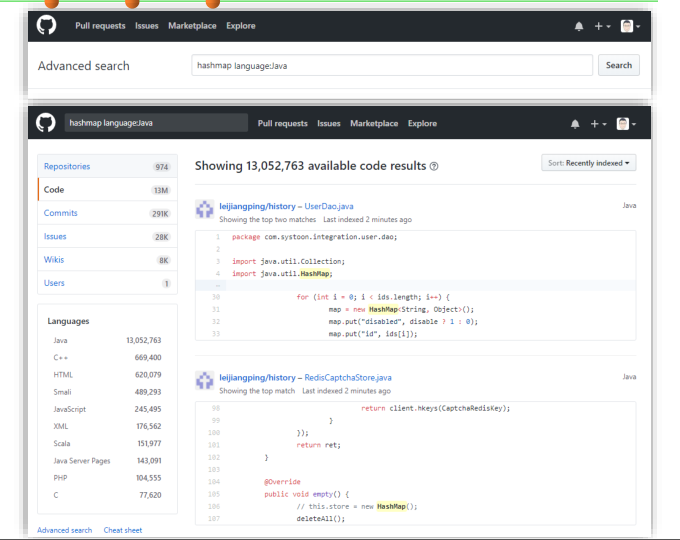This screenshot has width=680, height=540.
Task: Click the GitHub logo in the top header
Action: tap(46, 26)
